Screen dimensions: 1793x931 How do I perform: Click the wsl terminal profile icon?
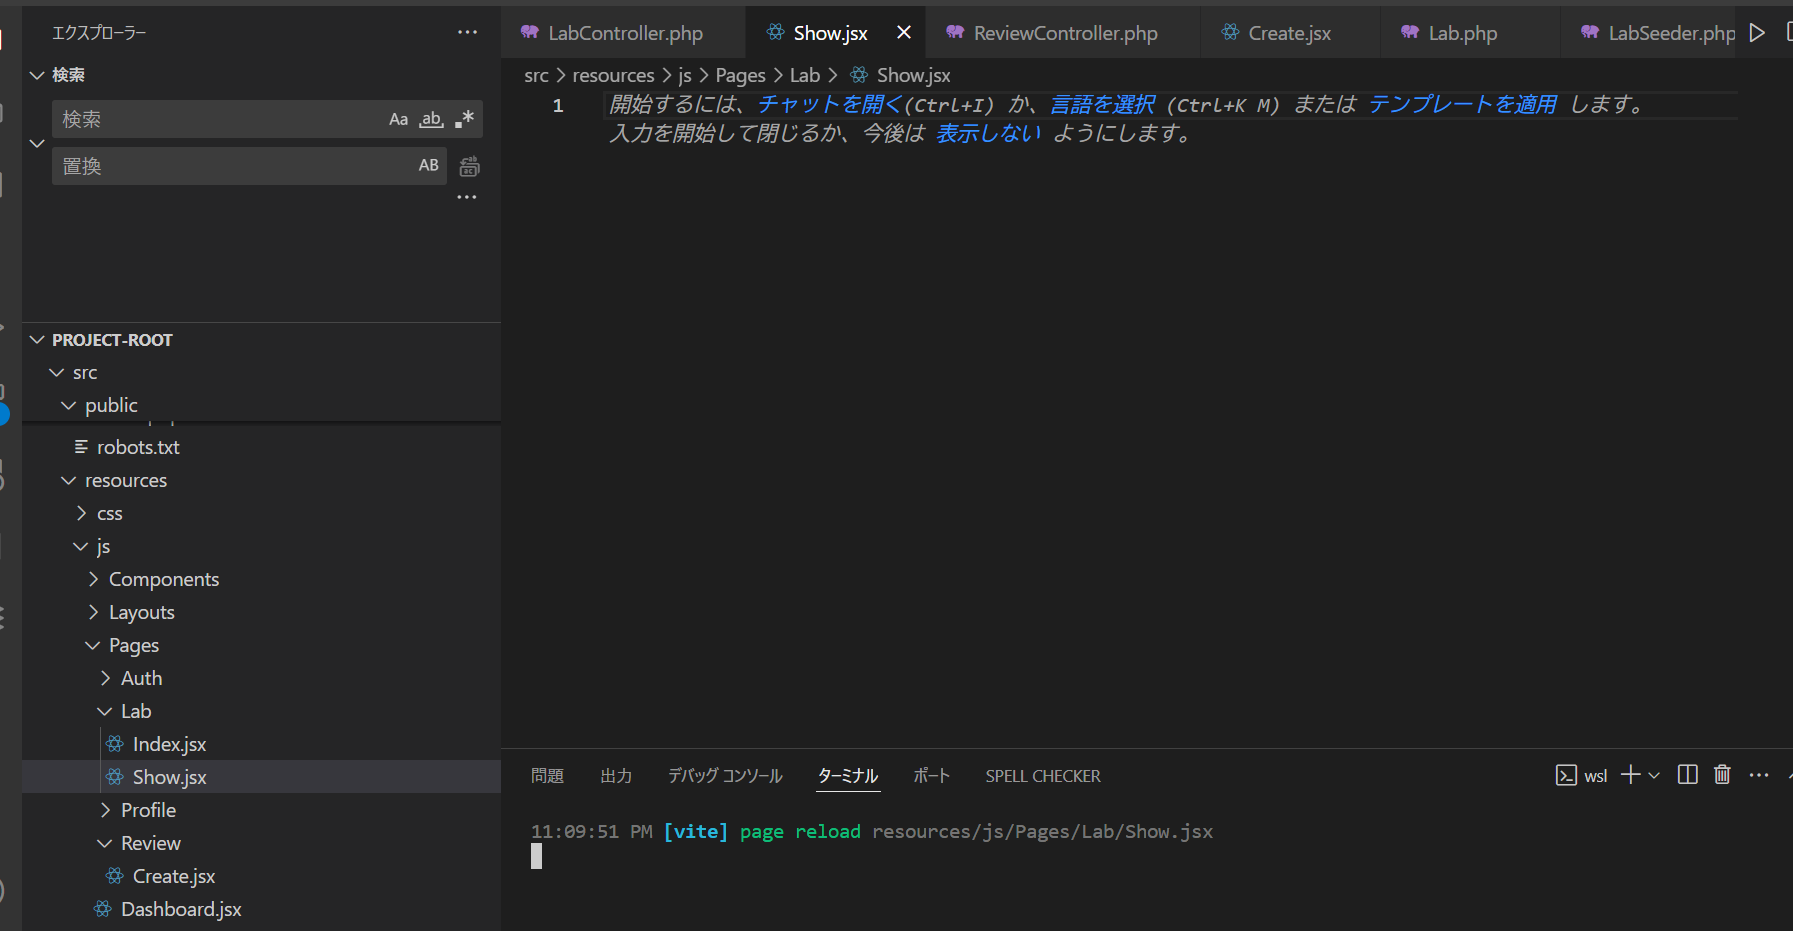pos(1566,775)
